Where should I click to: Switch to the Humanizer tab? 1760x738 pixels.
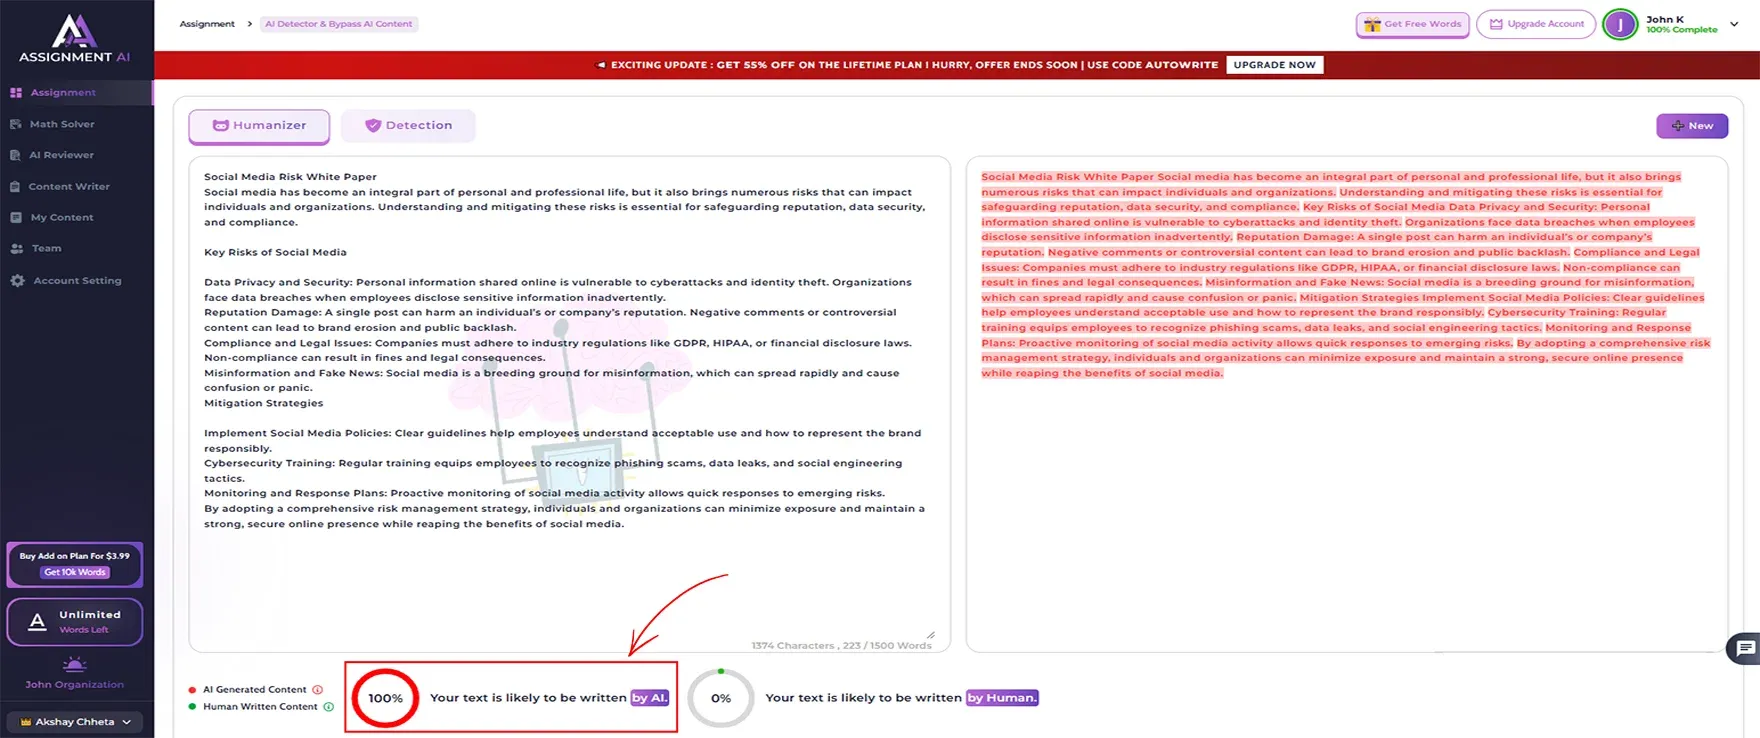pos(259,126)
